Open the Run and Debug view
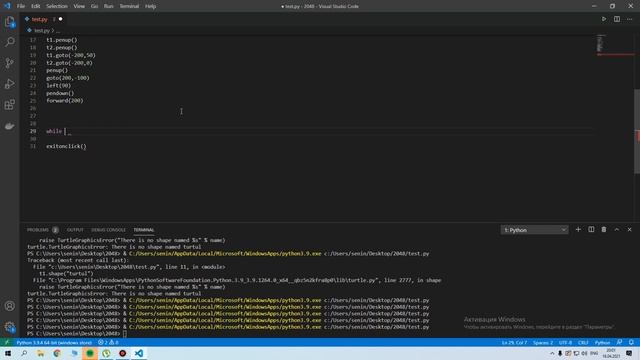Viewport: 640px width, 360px height. tap(10, 84)
